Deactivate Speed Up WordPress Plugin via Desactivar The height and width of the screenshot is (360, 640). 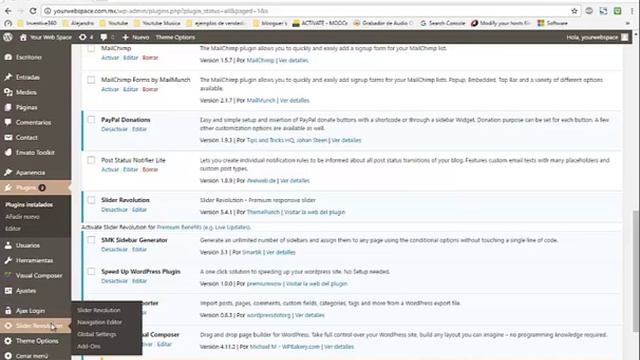coord(114,281)
